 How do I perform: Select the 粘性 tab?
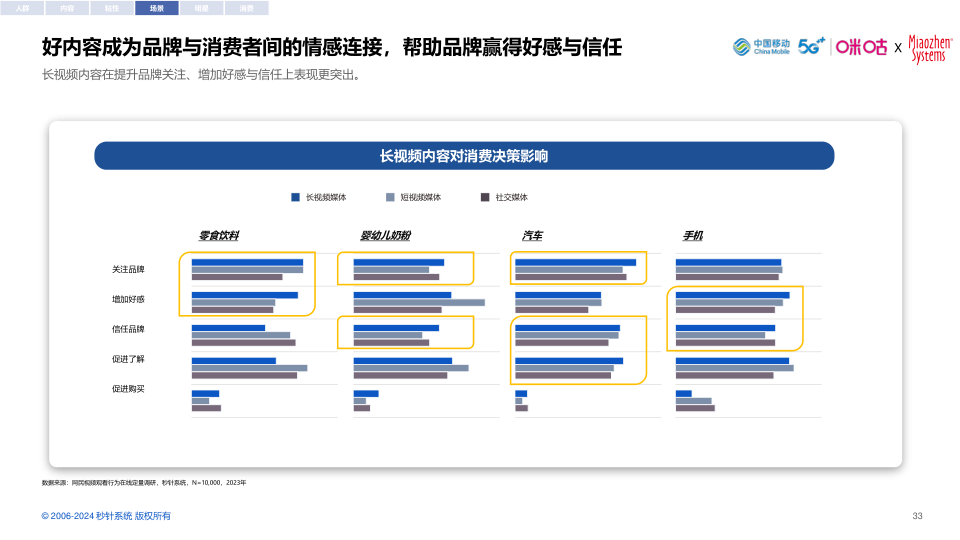click(112, 8)
